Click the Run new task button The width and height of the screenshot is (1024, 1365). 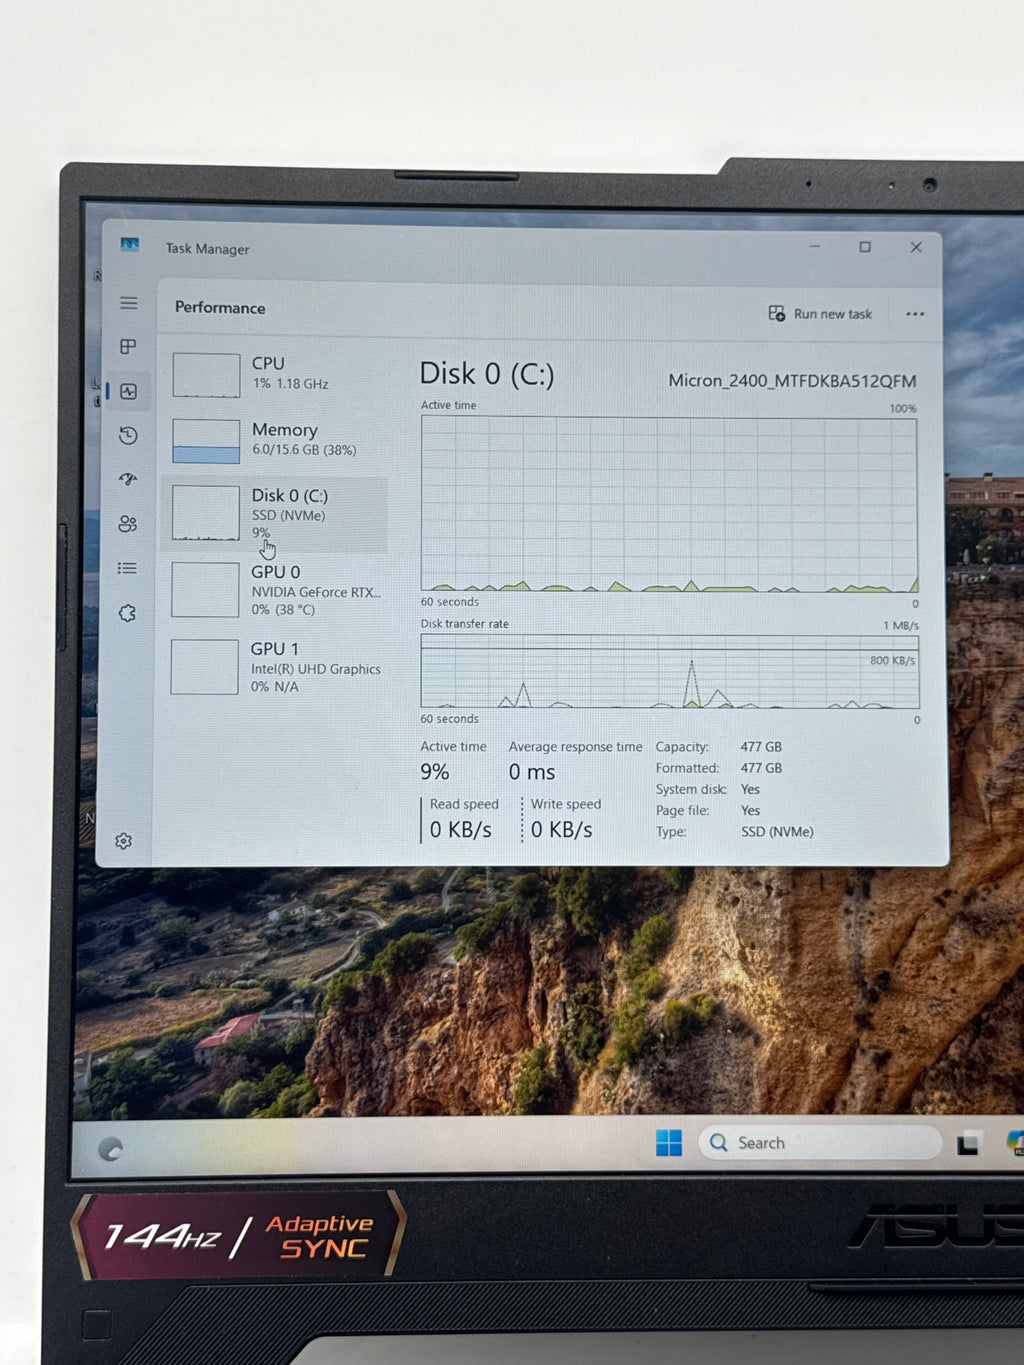[820, 314]
